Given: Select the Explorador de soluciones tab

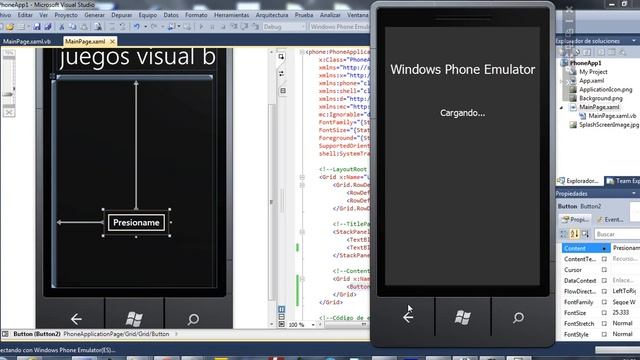Looking at the screenshot, I should 580,180.
